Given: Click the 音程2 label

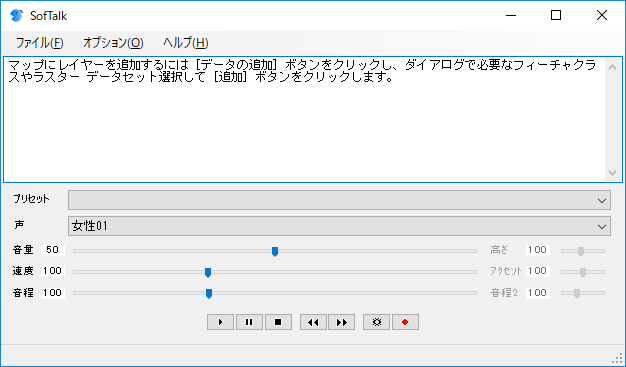Looking at the screenshot, I should [504, 293].
